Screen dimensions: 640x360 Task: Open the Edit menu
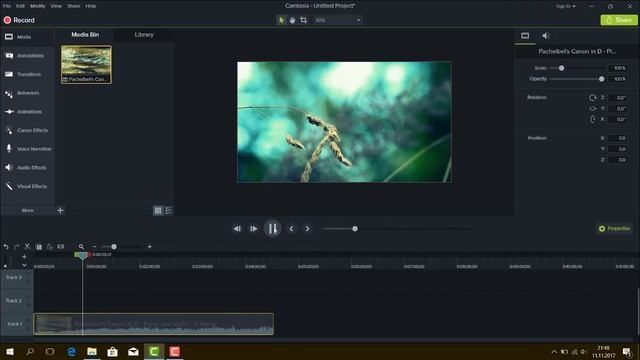(x=20, y=6)
